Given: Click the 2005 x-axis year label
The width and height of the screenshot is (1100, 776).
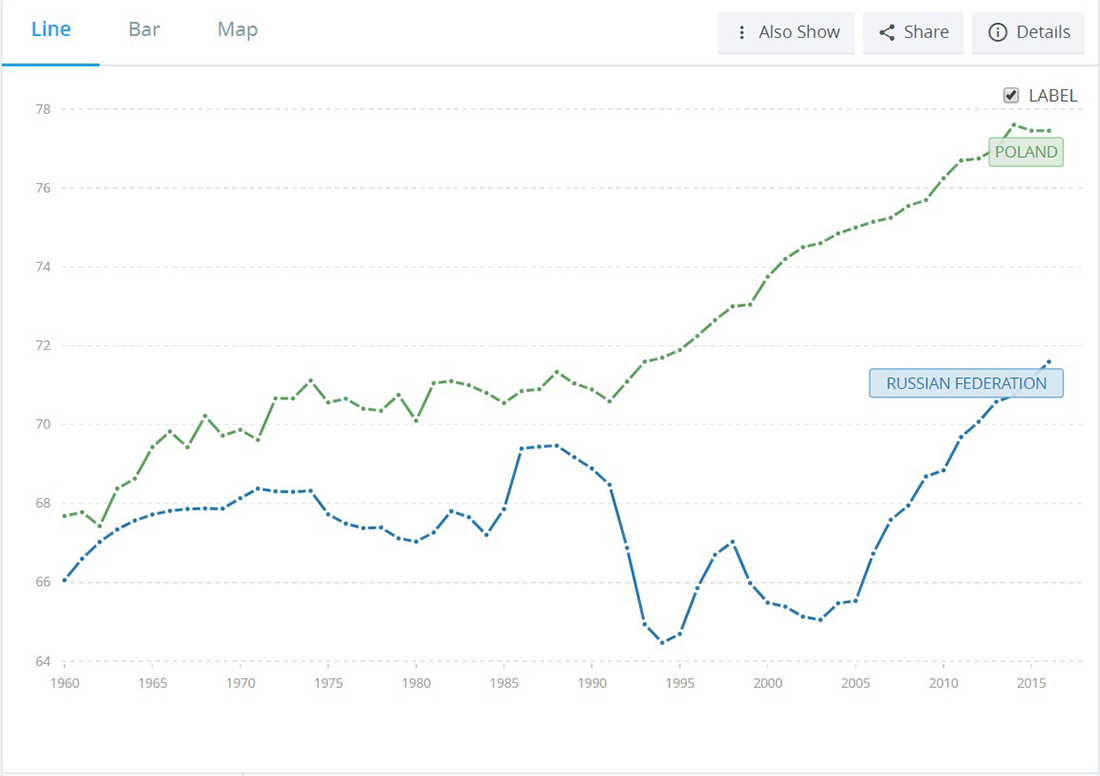Looking at the screenshot, I should pyautogui.click(x=855, y=683).
